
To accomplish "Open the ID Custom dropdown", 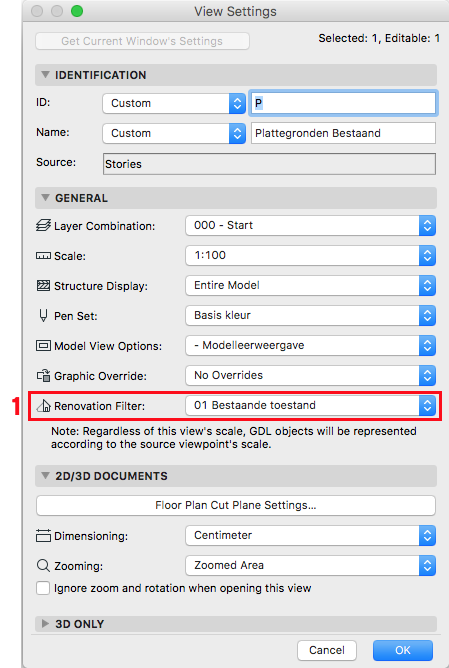I will [x=174, y=103].
